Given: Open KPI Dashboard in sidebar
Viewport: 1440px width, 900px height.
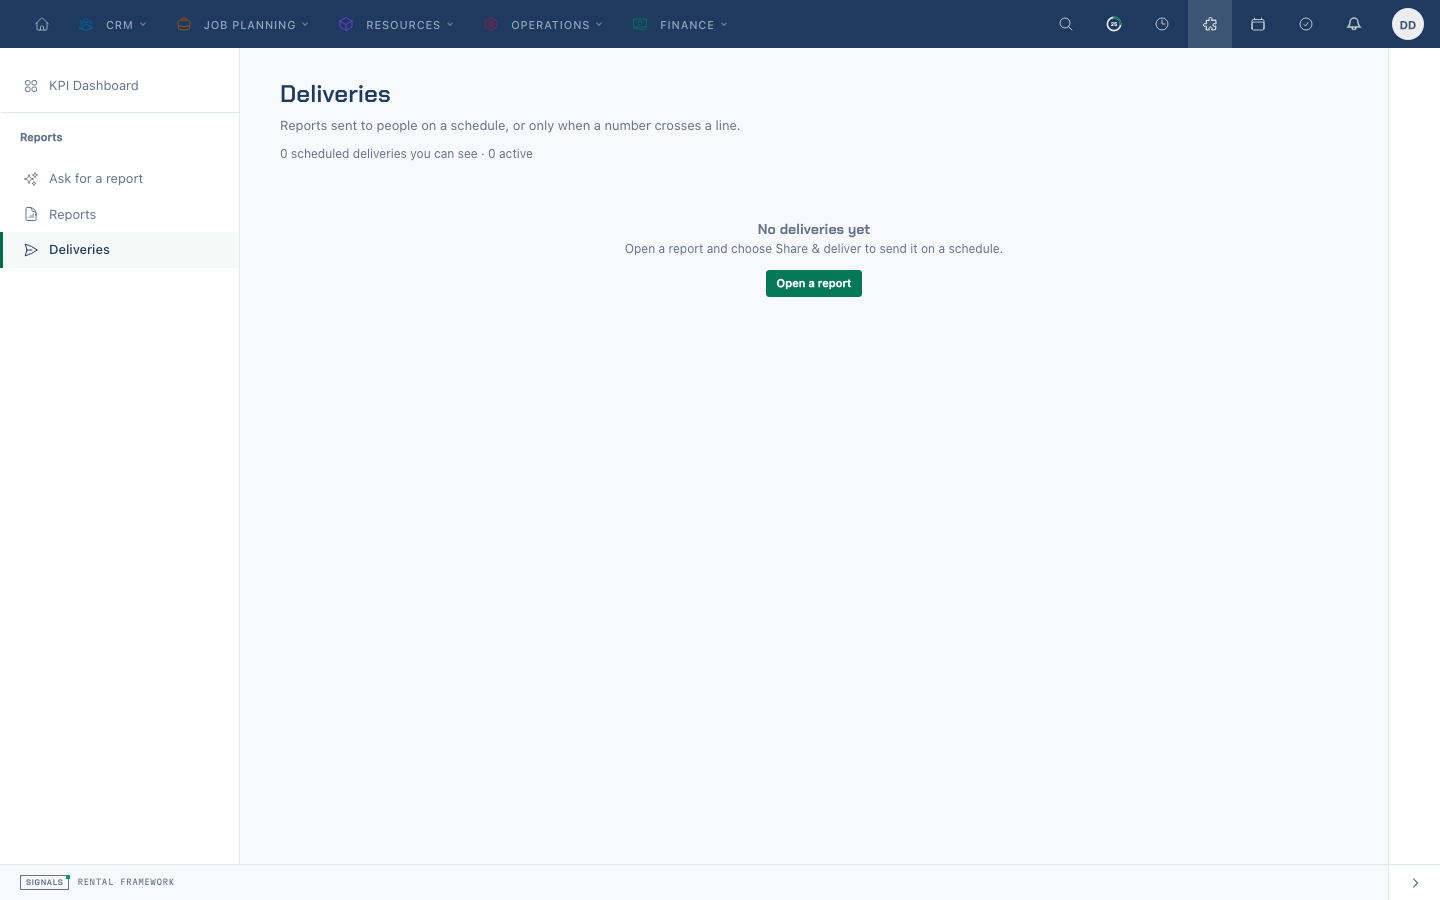Looking at the screenshot, I should coord(120,86).
